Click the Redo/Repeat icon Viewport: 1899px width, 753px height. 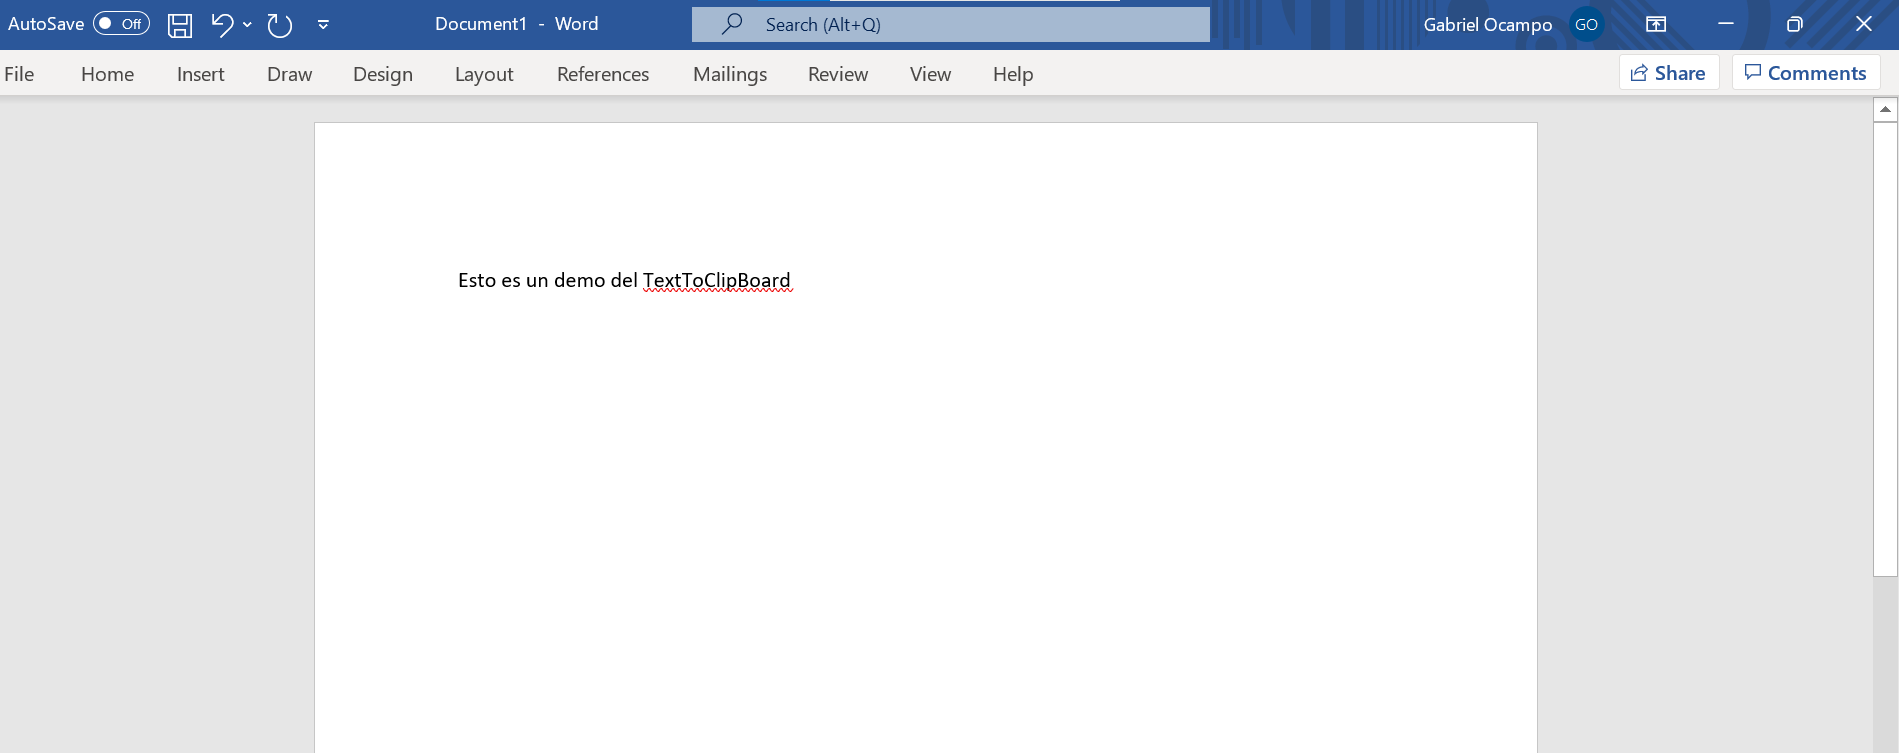[280, 25]
